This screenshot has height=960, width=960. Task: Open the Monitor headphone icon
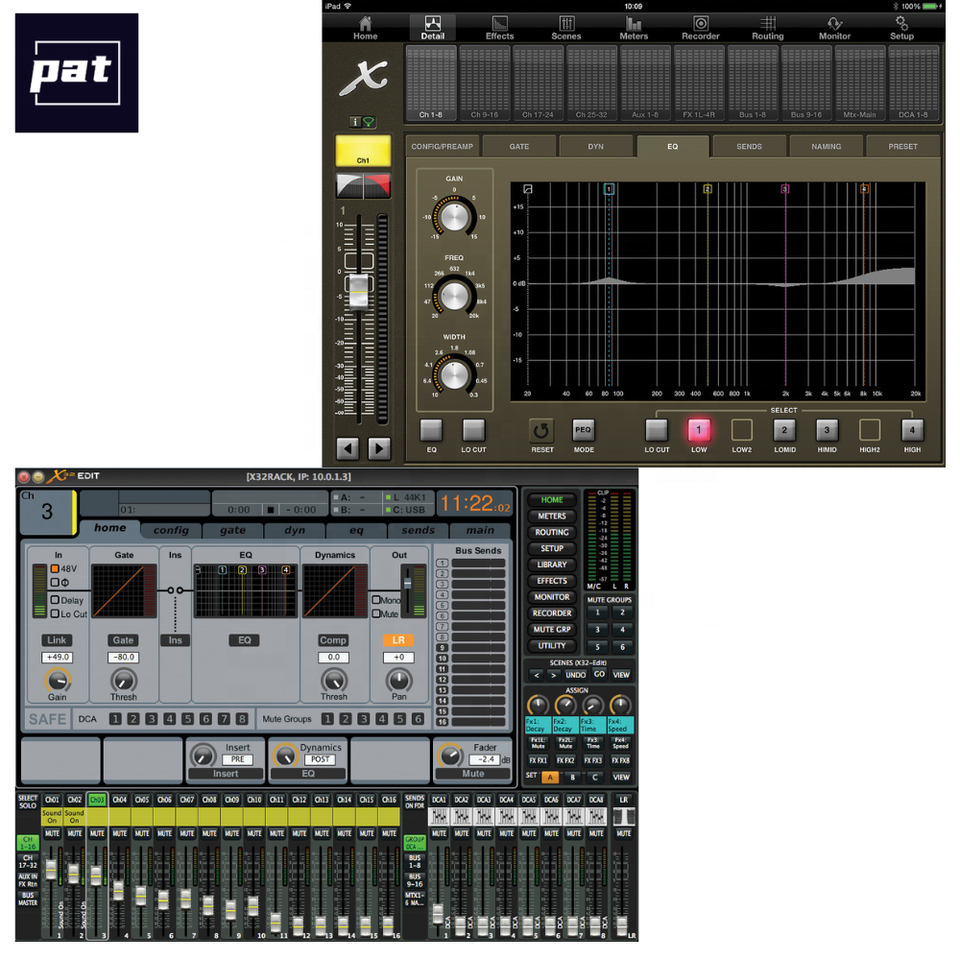(x=834, y=28)
